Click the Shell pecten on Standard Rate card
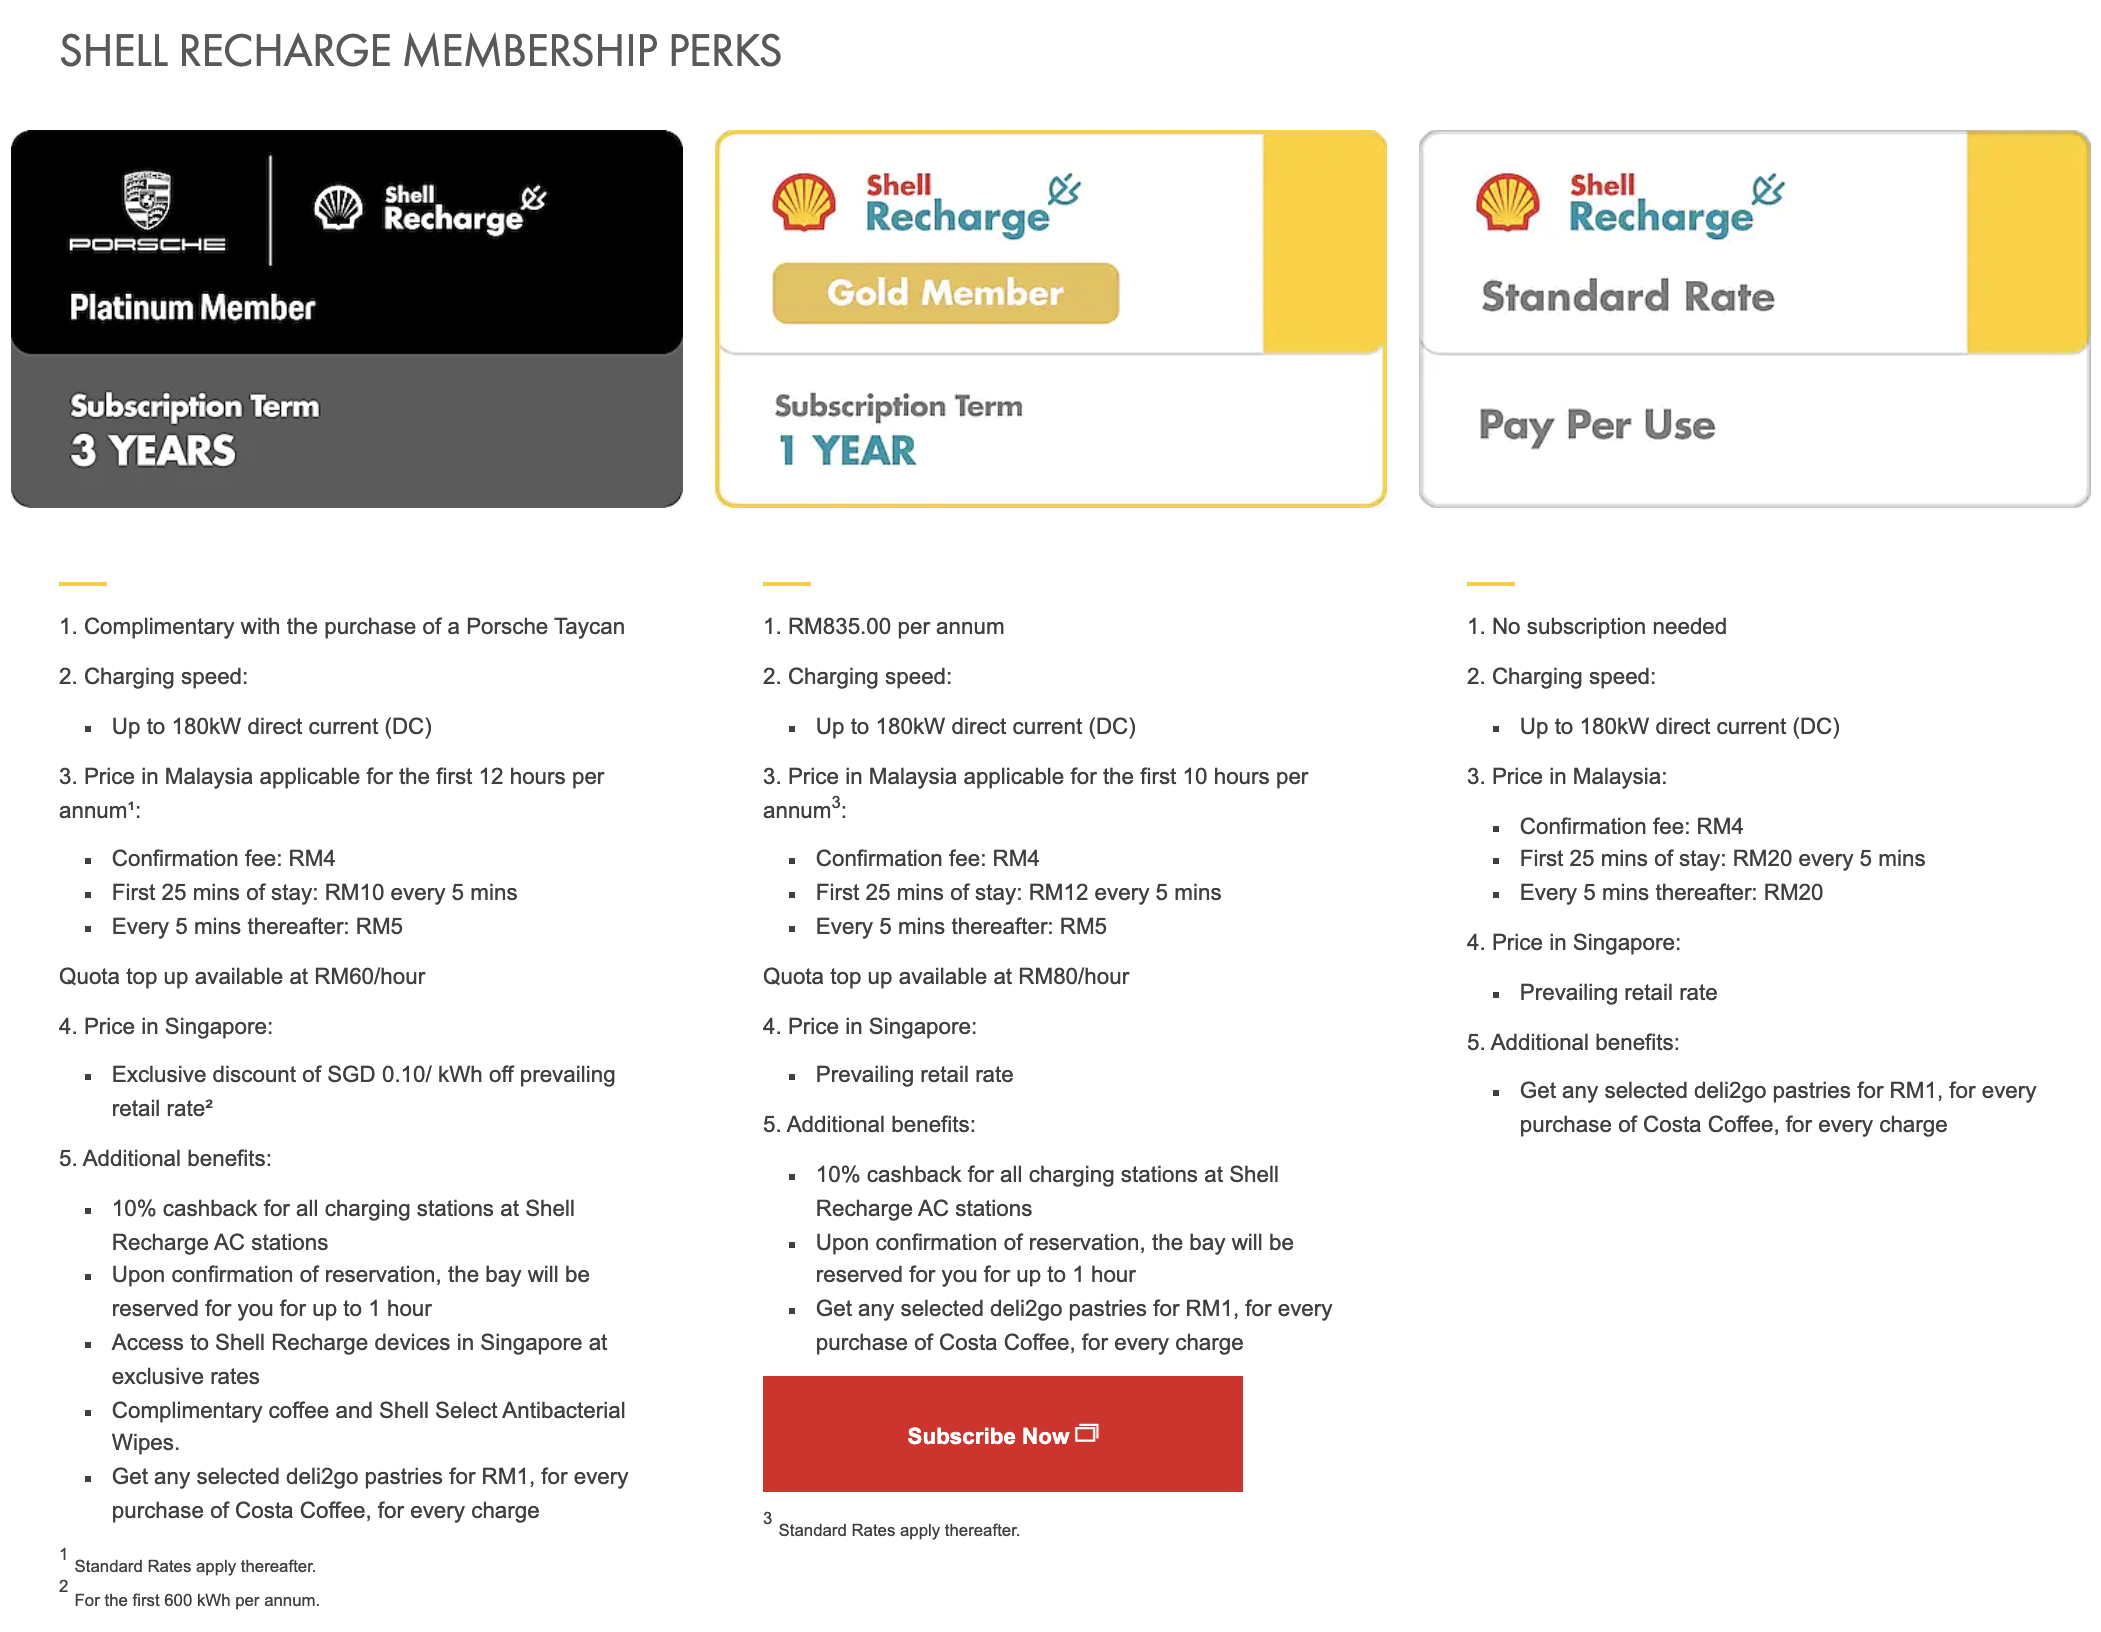The image size is (2101, 1632). point(1507,203)
